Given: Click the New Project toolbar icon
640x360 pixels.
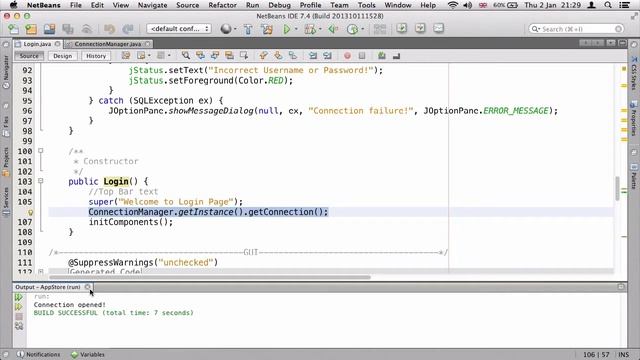Looking at the screenshot, I should 31,29.
